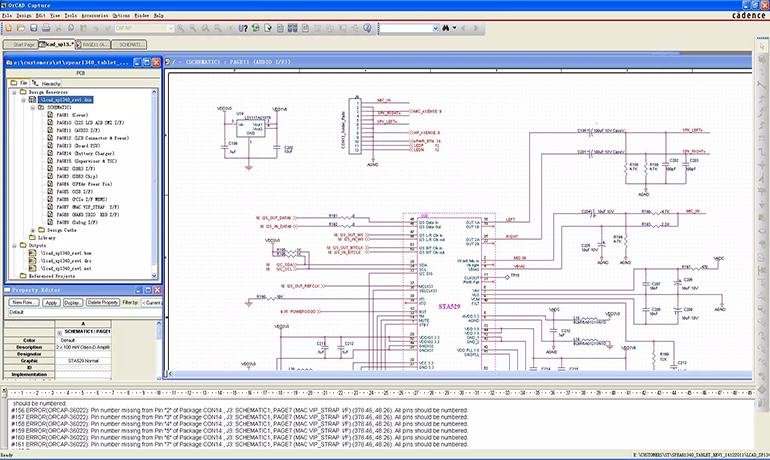770x460 pixels.
Task: Open the binoculars search options arrow
Action: pos(455,28)
